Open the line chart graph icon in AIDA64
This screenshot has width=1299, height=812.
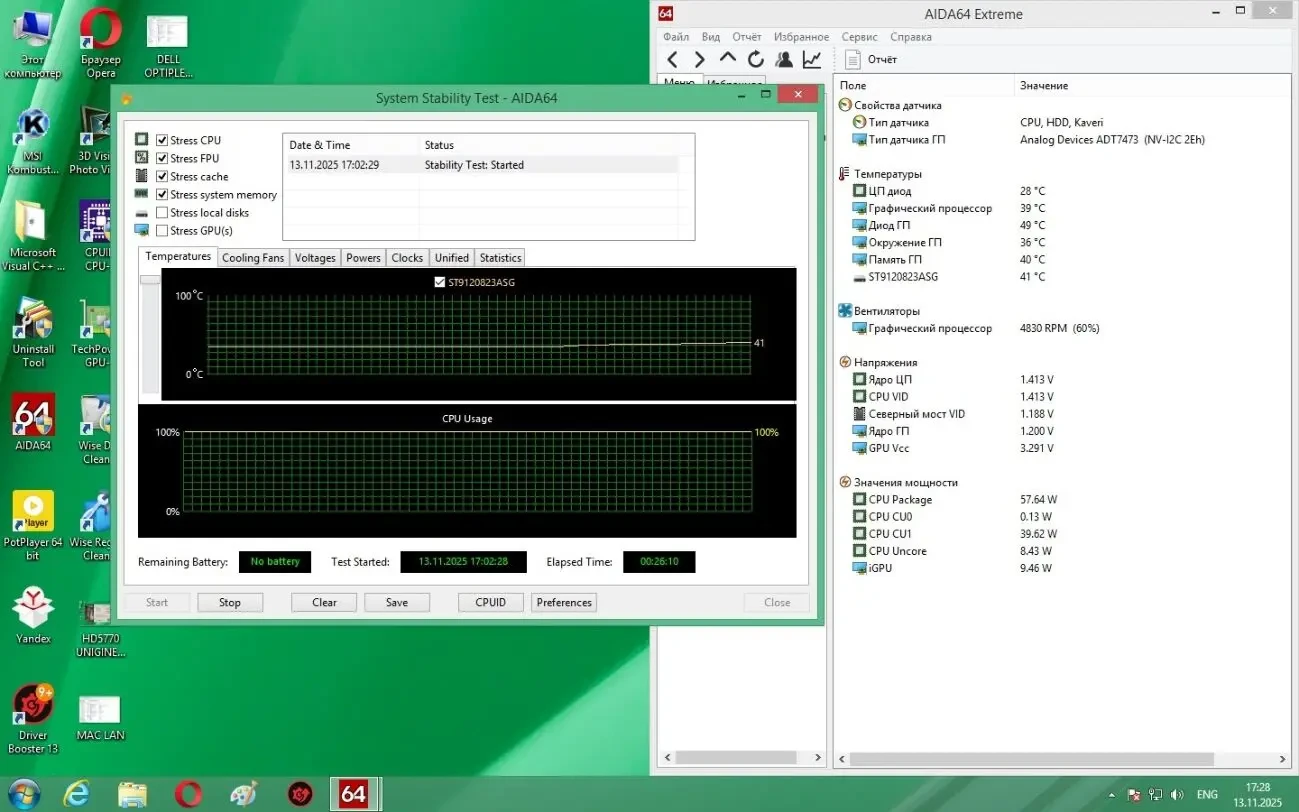coord(811,59)
